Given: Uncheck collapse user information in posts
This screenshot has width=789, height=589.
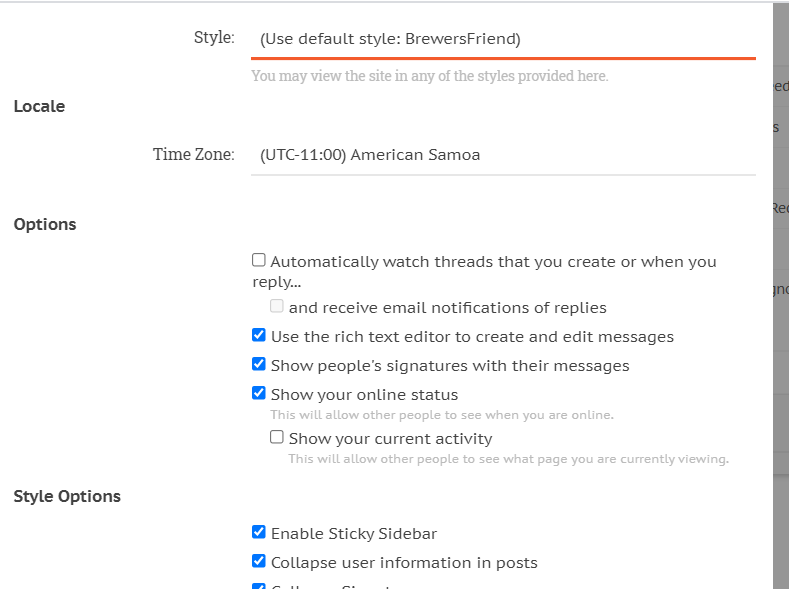Looking at the screenshot, I should (259, 562).
